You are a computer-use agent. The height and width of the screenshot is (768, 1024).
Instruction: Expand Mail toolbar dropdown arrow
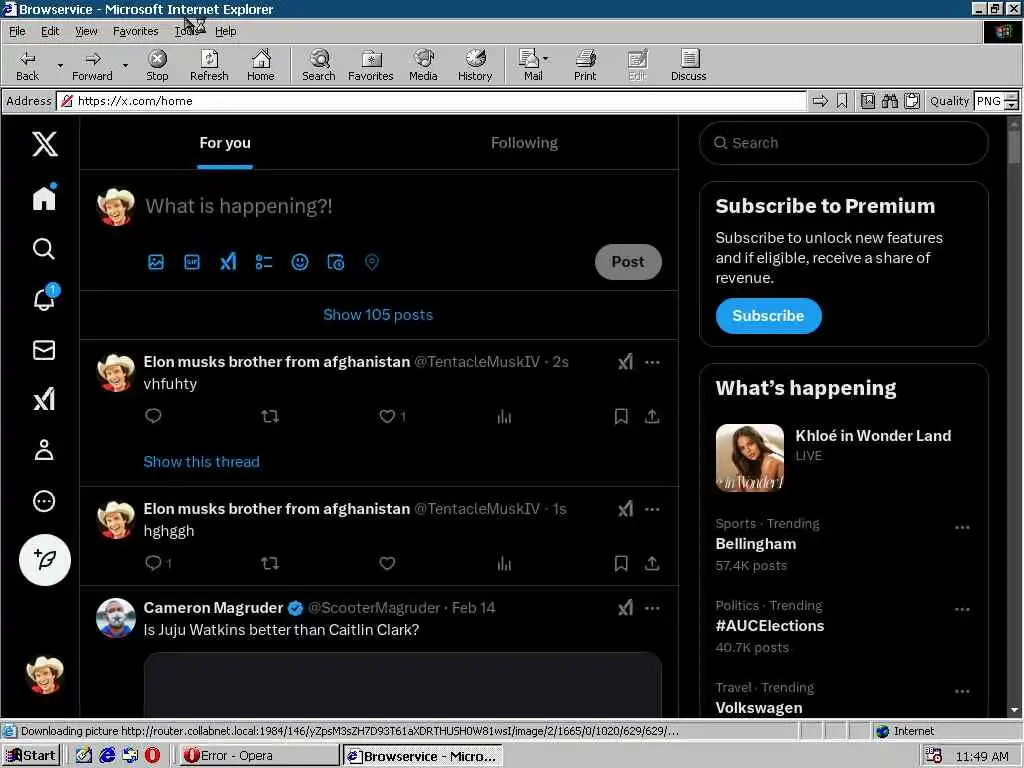(x=545, y=59)
